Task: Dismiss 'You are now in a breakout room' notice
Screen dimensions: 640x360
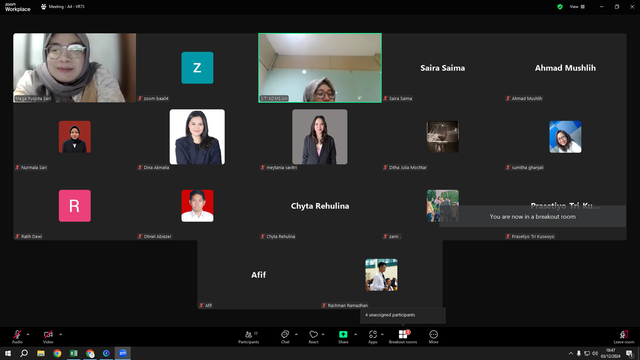Action: pyautogui.click(x=533, y=216)
